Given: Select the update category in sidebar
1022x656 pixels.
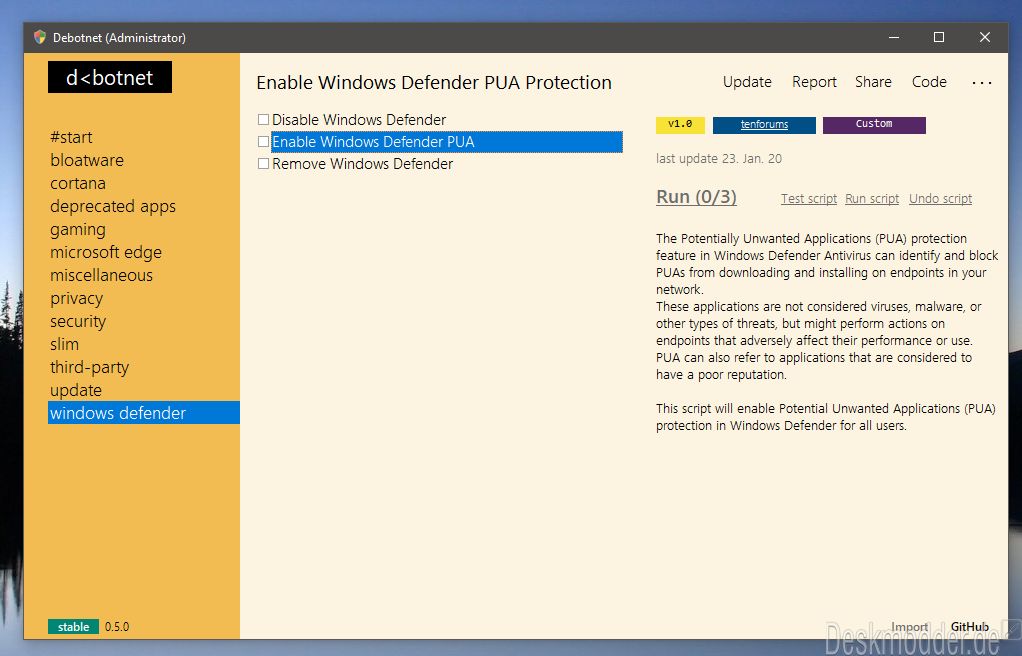Looking at the screenshot, I should [76, 390].
